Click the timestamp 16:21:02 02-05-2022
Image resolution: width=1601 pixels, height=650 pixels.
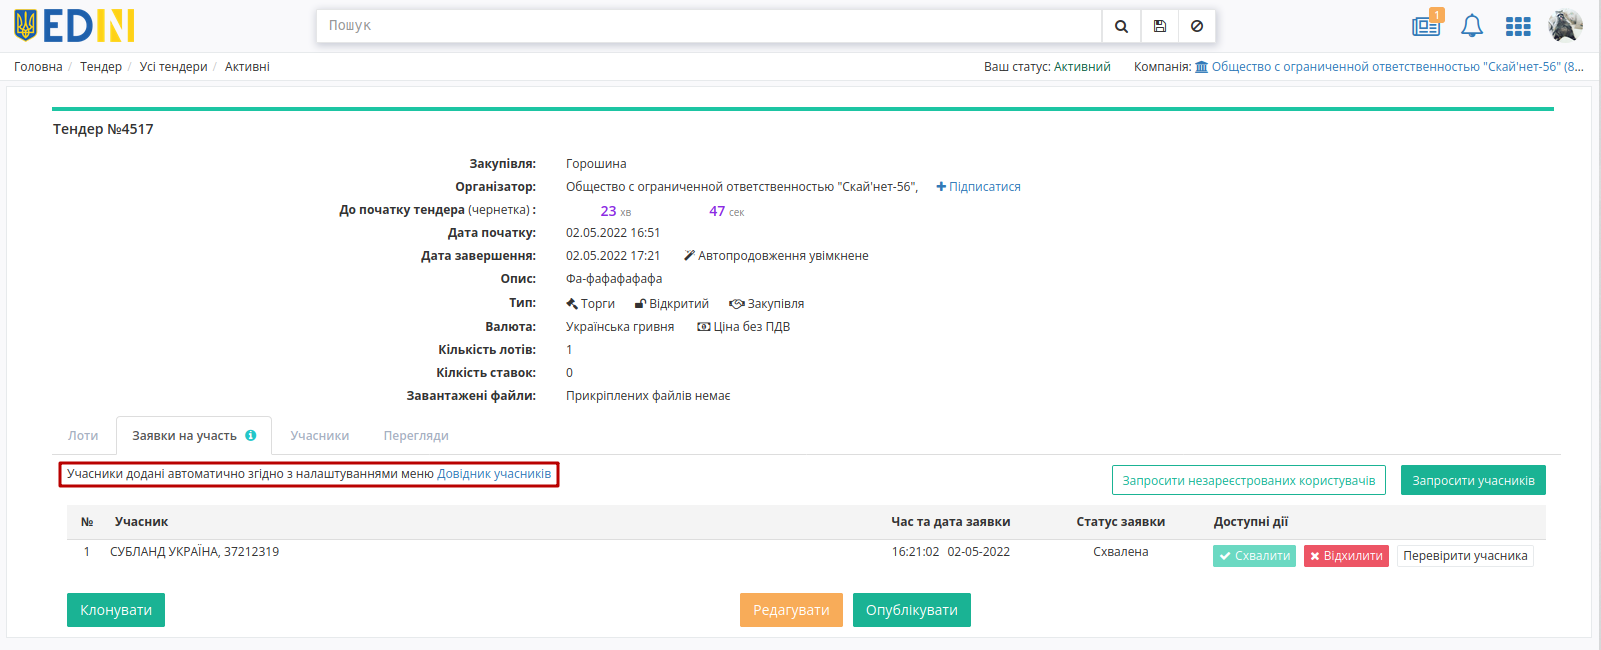pos(951,552)
